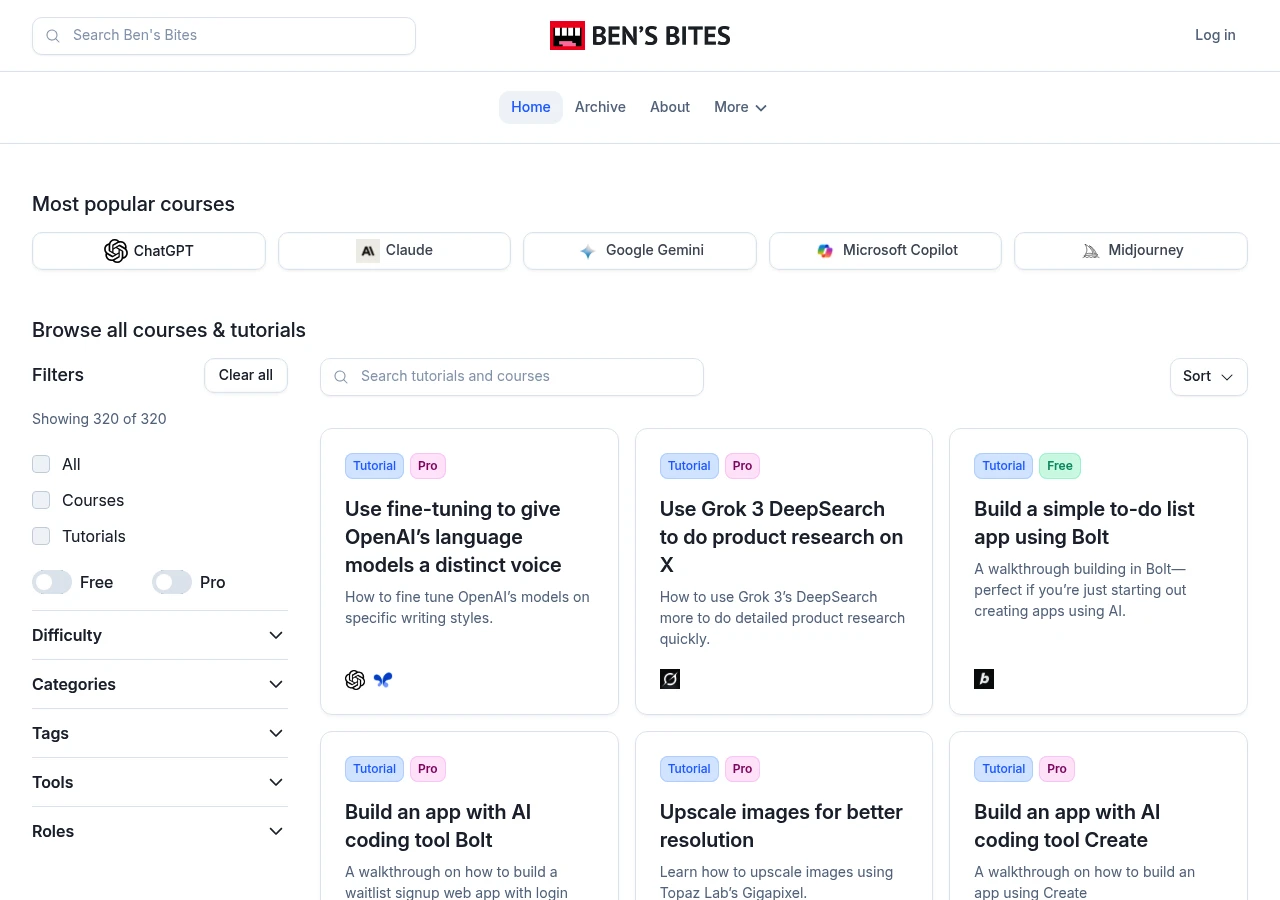Click the Ben's Bites logo
Screen dimensions: 1280x900
[640, 36]
